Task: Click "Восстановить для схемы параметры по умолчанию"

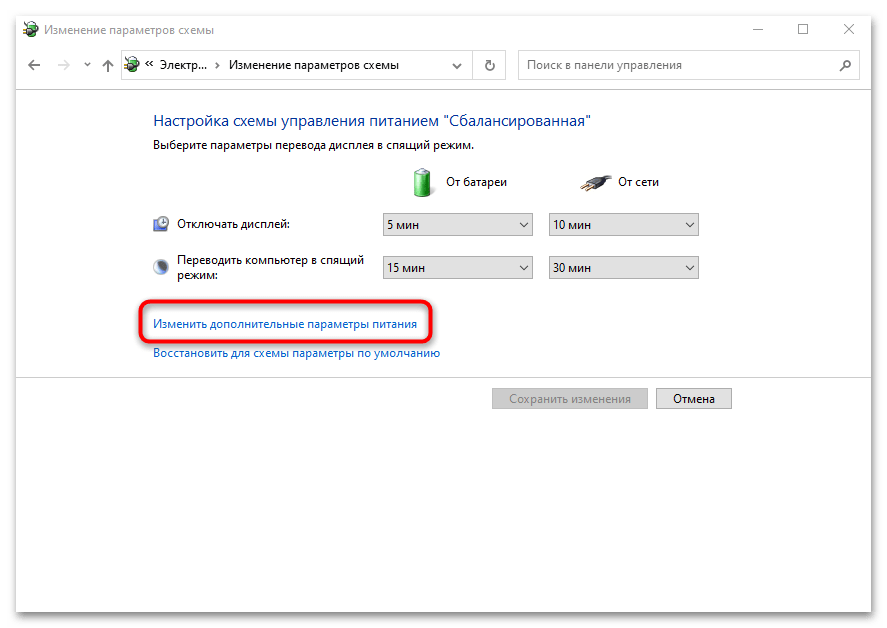Action: [296, 353]
